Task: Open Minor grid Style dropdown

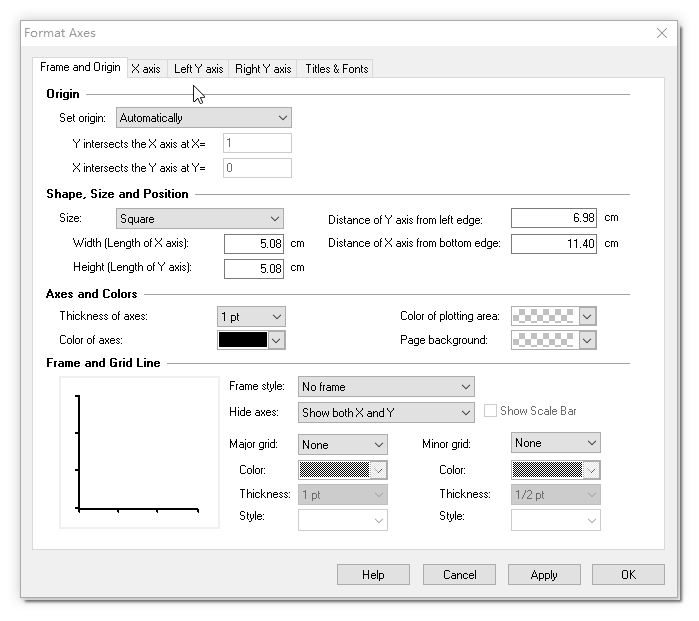Action: point(555,520)
